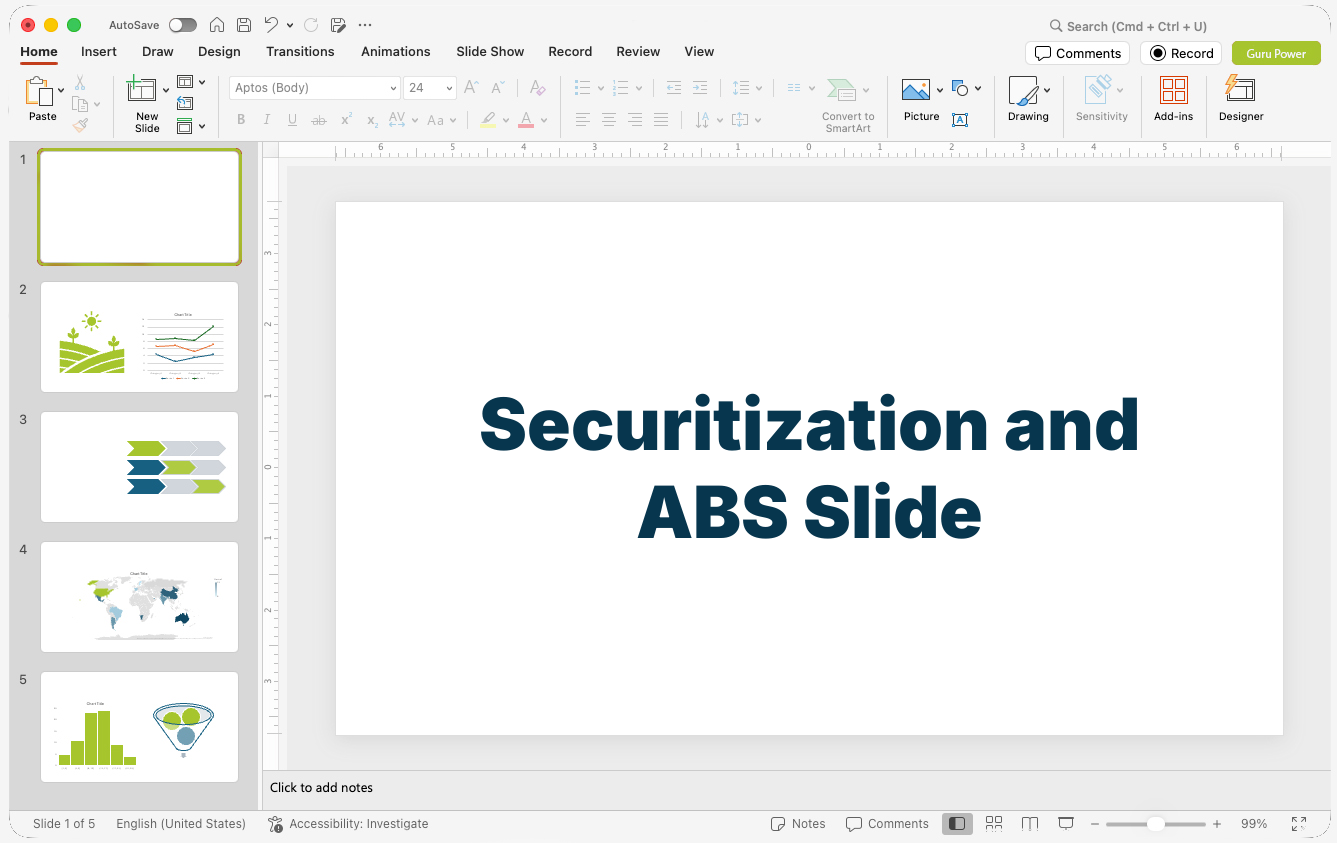
Task: Click the Slide Sorter view icon
Action: pos(994,824)
